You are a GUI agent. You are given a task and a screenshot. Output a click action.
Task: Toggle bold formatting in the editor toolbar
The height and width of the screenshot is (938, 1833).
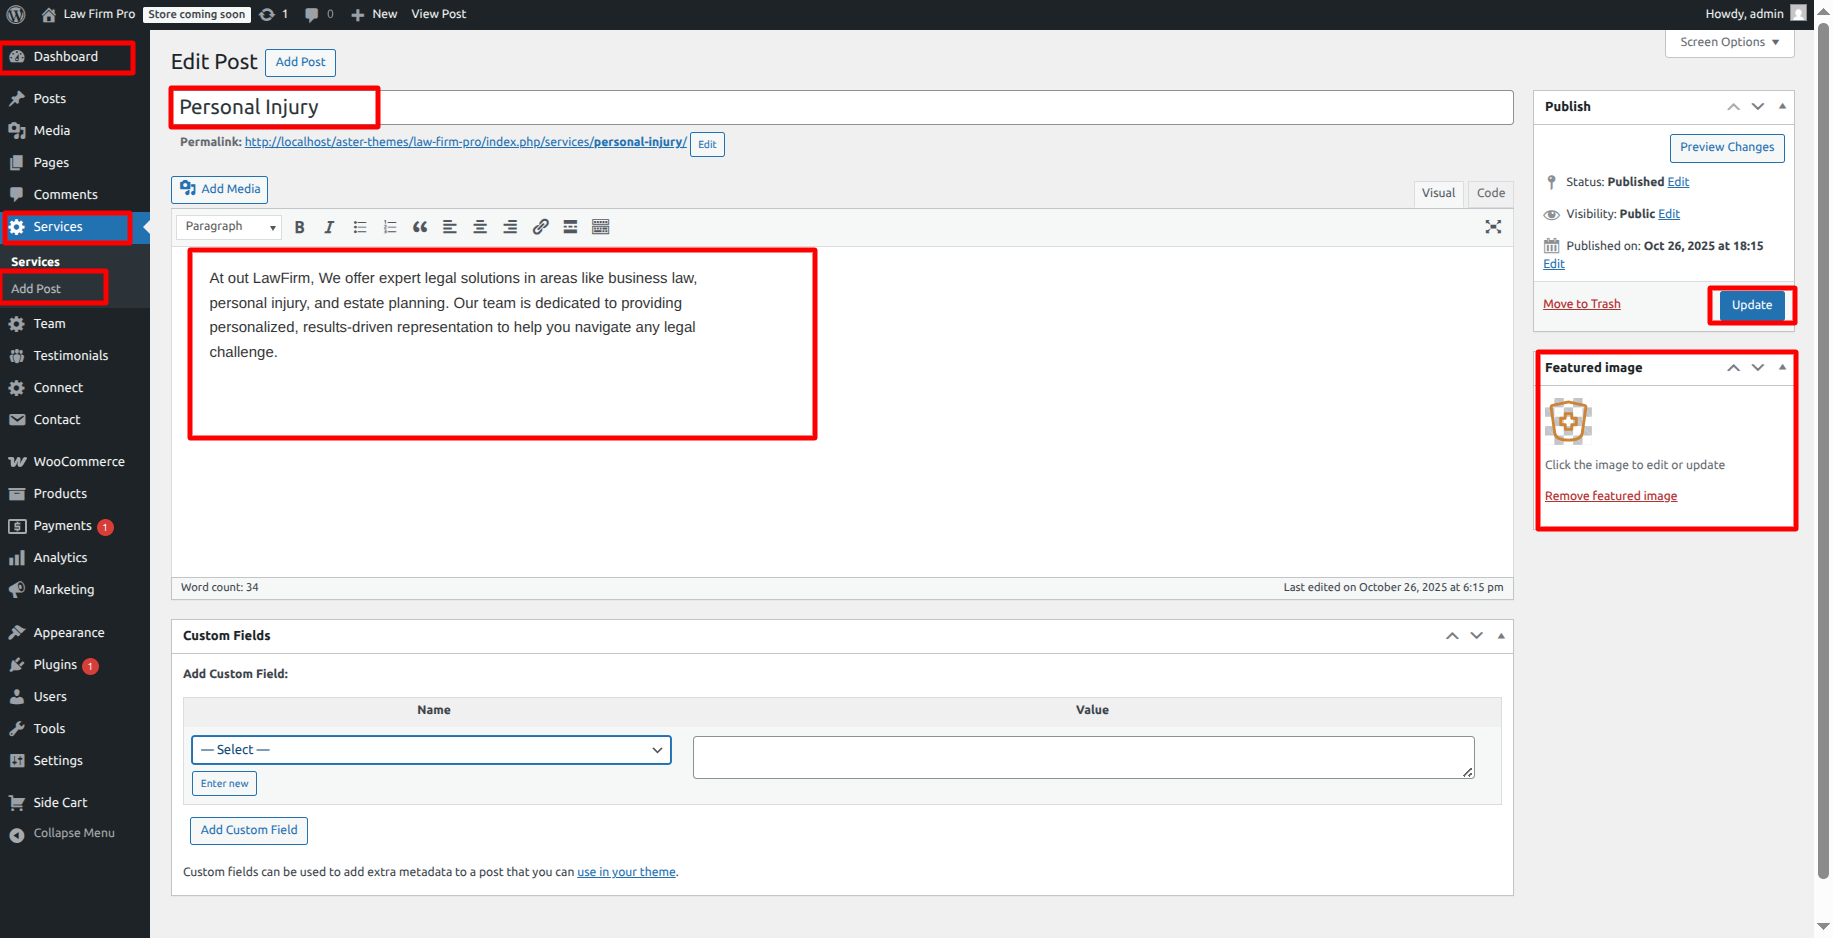click(299, 227)
